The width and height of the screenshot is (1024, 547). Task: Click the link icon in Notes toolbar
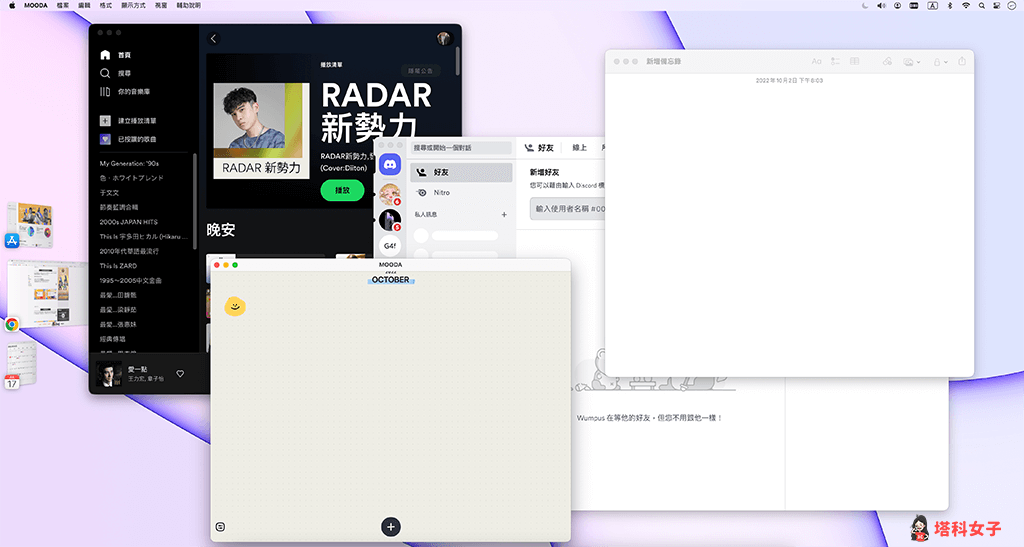pos(887,61)
